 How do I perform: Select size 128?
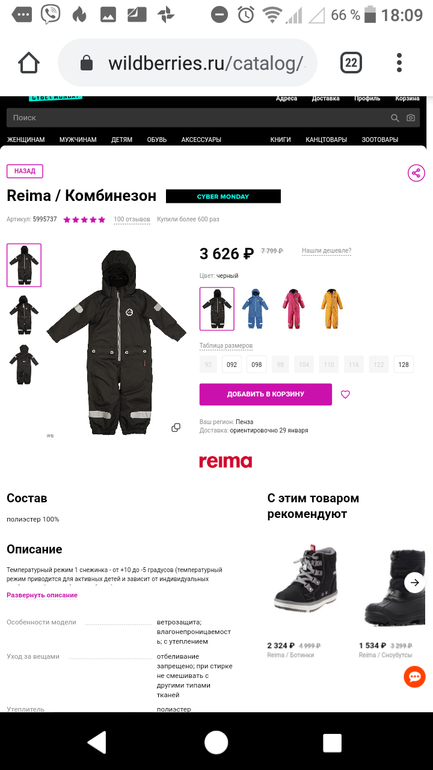(x=404, y=364)
